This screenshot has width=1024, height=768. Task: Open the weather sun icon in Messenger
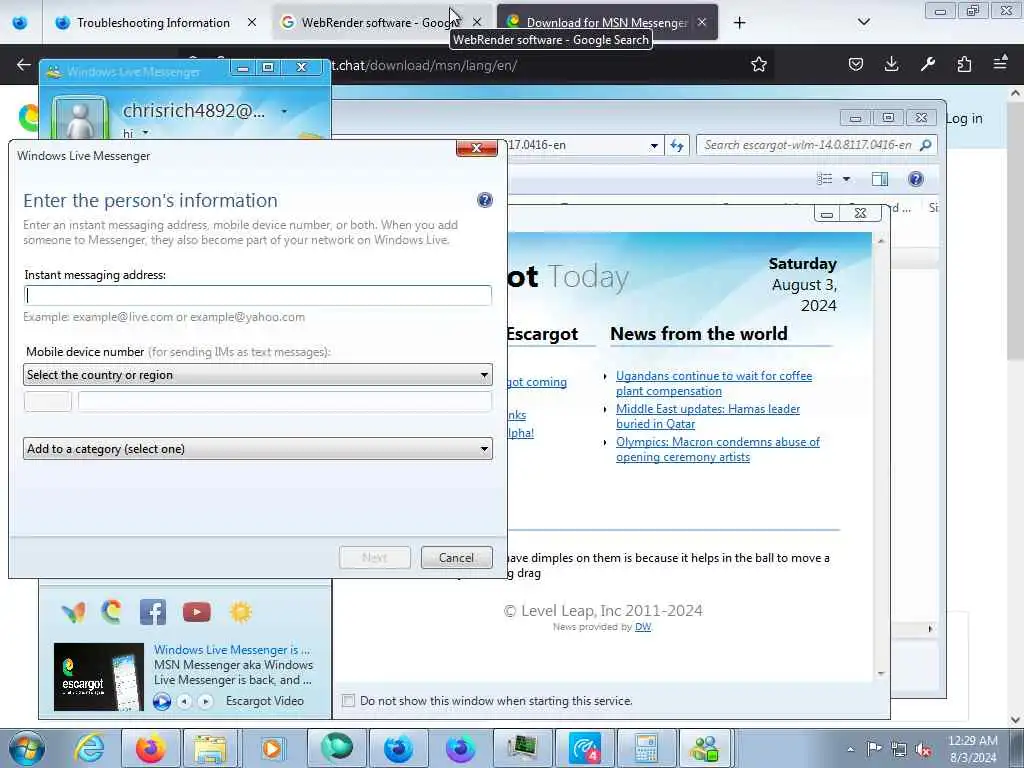coord(240,612)
